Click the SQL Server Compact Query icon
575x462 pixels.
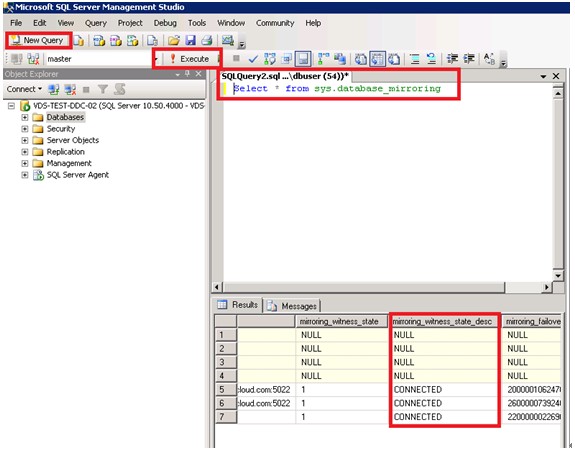(152, 40)
